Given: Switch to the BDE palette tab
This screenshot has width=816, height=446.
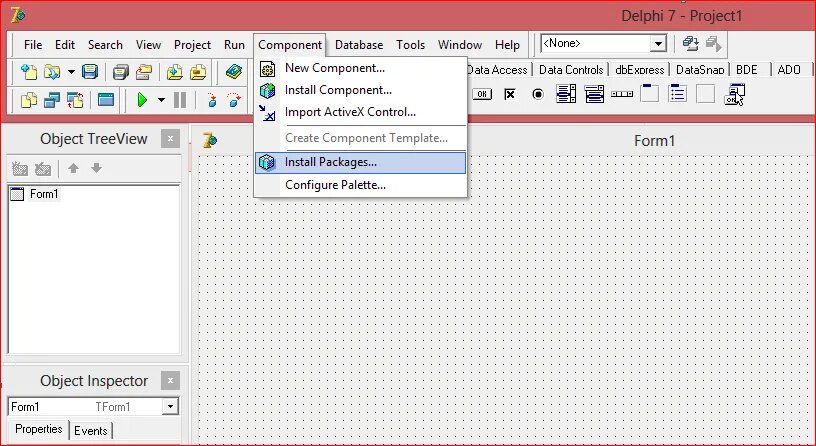Looking at the screenshot, I should point(747,69).
